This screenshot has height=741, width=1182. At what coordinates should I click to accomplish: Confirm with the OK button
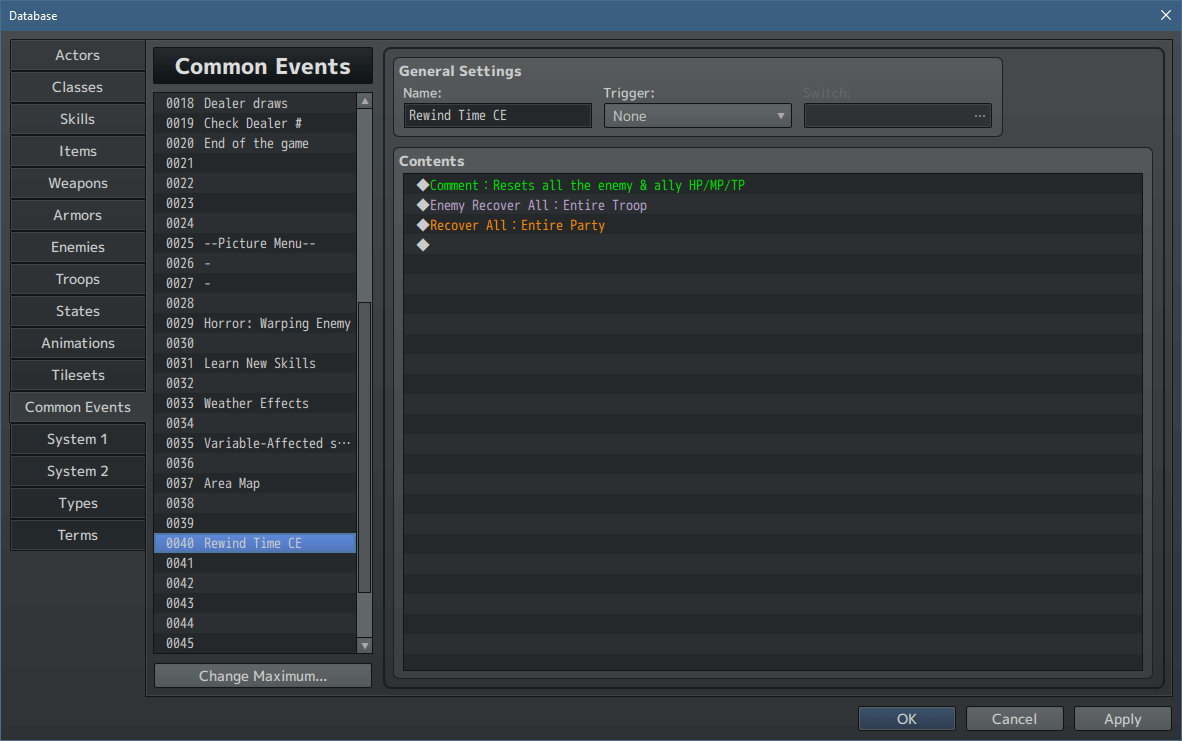pos(906,719)
